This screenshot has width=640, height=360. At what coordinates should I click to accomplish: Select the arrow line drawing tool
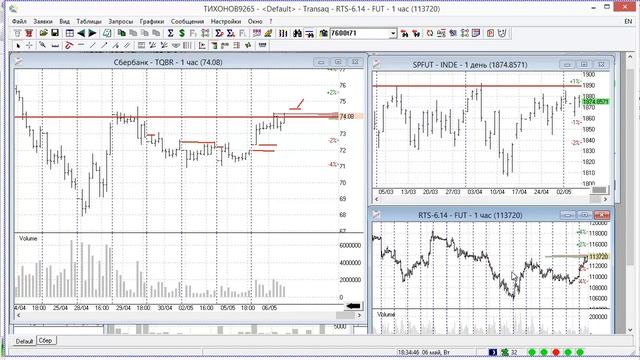coord(104,45)
